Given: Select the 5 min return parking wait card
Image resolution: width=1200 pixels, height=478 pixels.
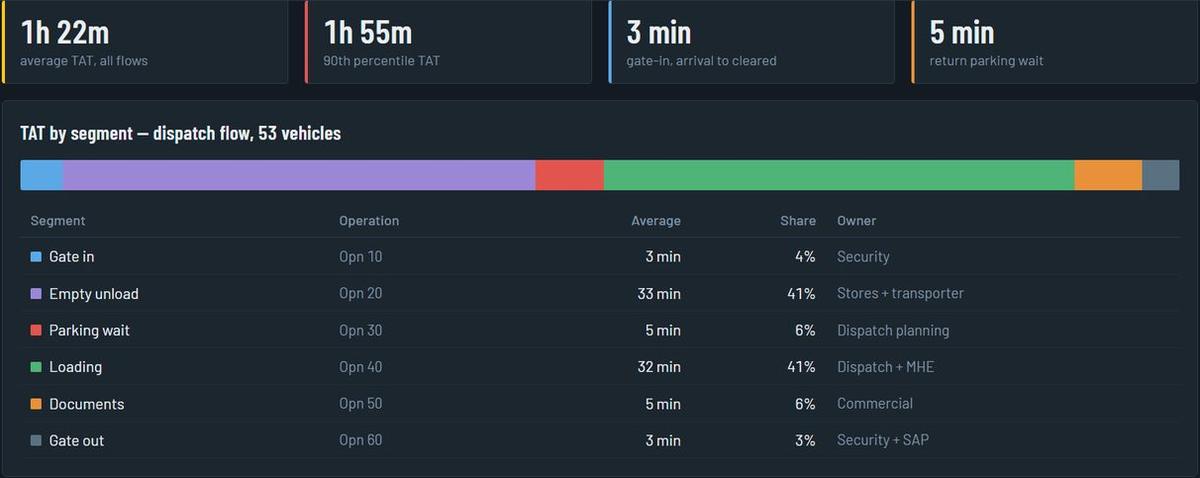Looking at the screenshot, I should (x=1054, y=41).
